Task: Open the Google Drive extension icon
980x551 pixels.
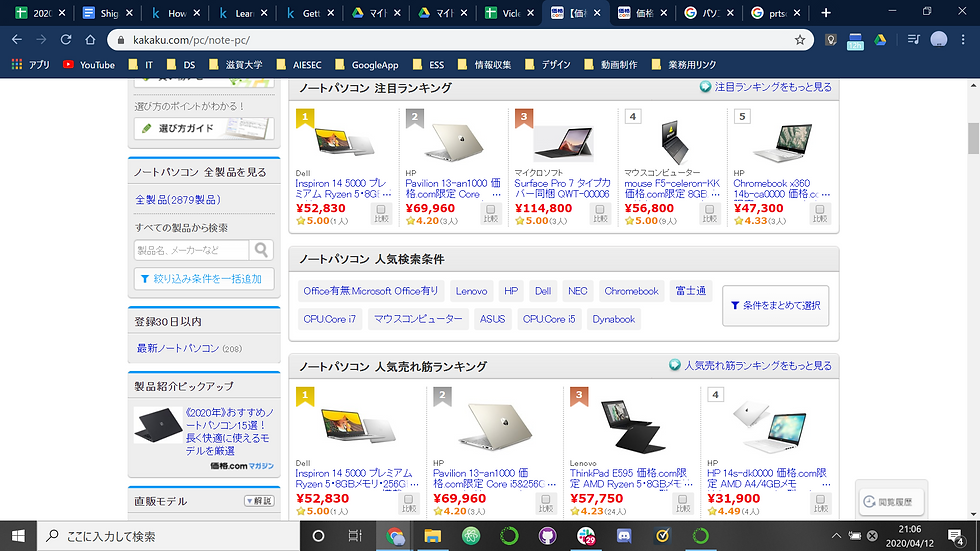Action: click(880, 40)
